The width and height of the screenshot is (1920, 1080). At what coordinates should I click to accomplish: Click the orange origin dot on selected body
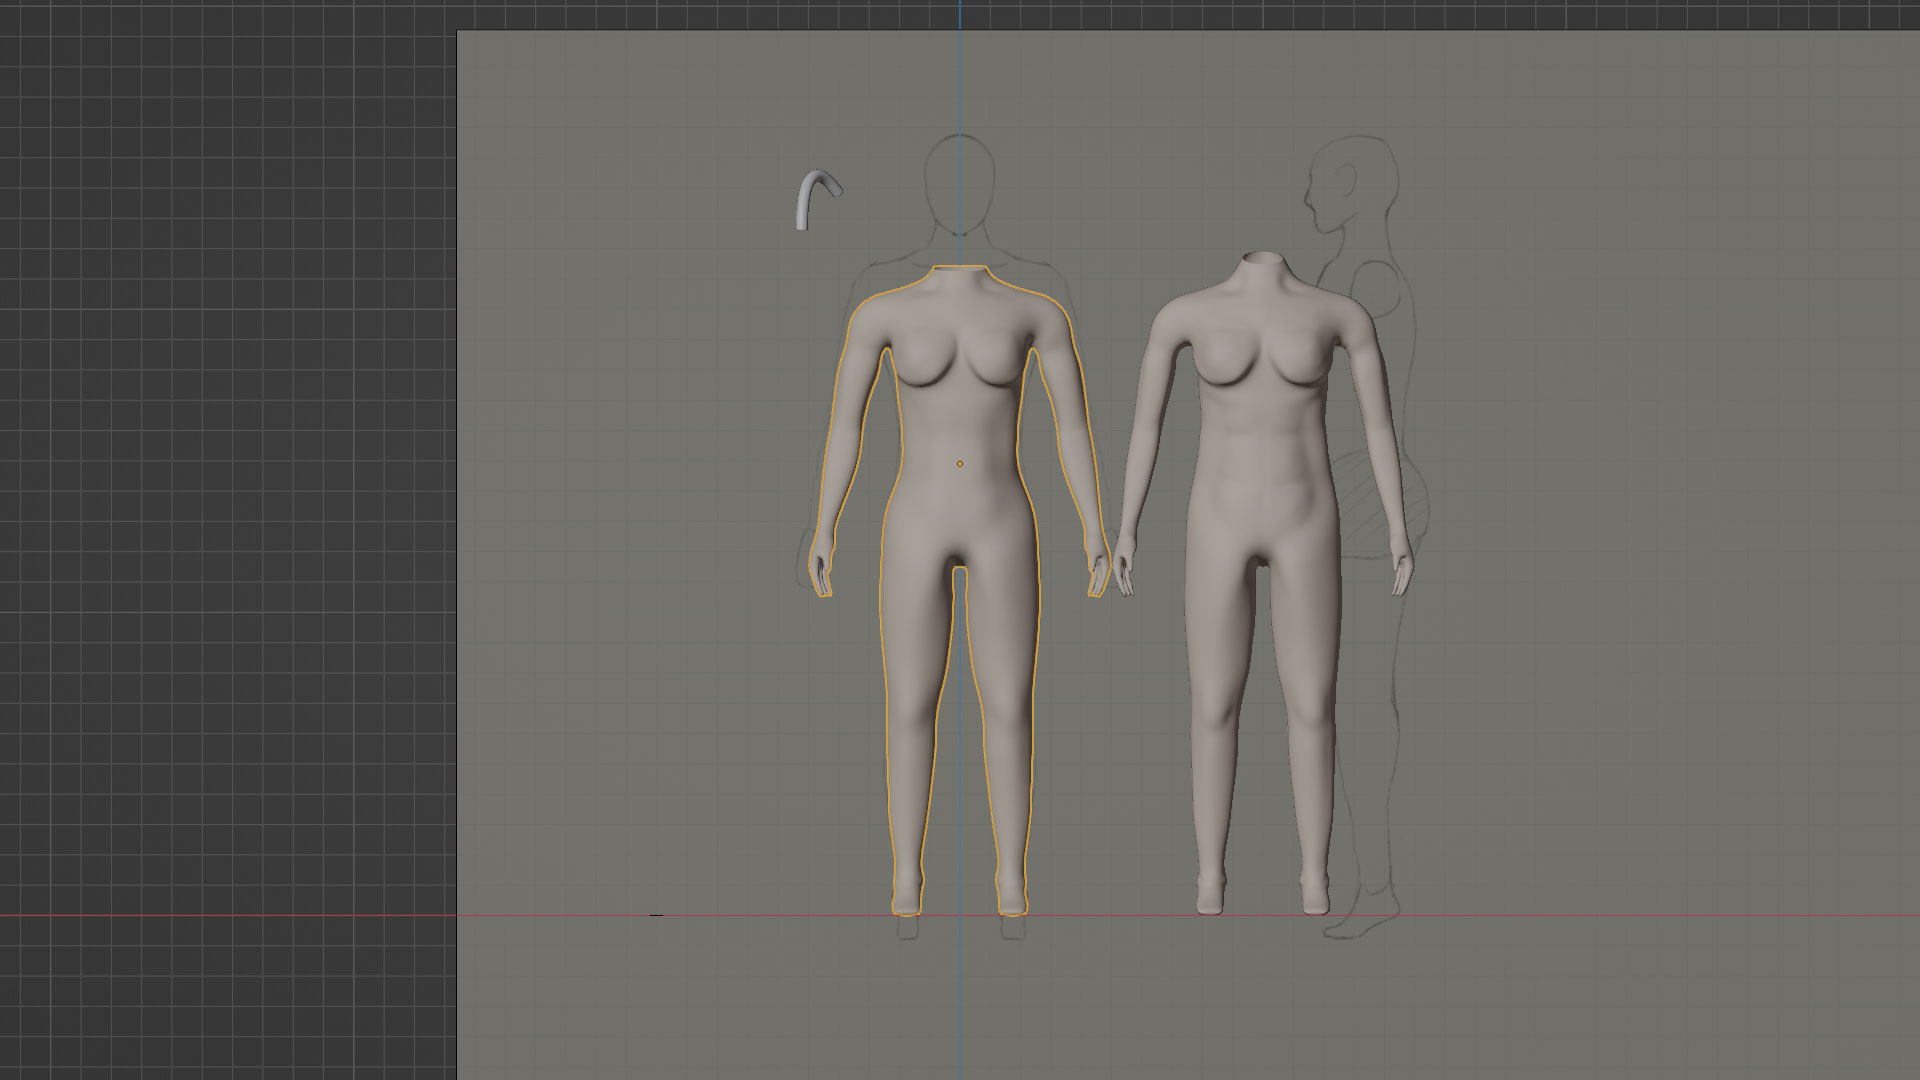click(960, 464)
